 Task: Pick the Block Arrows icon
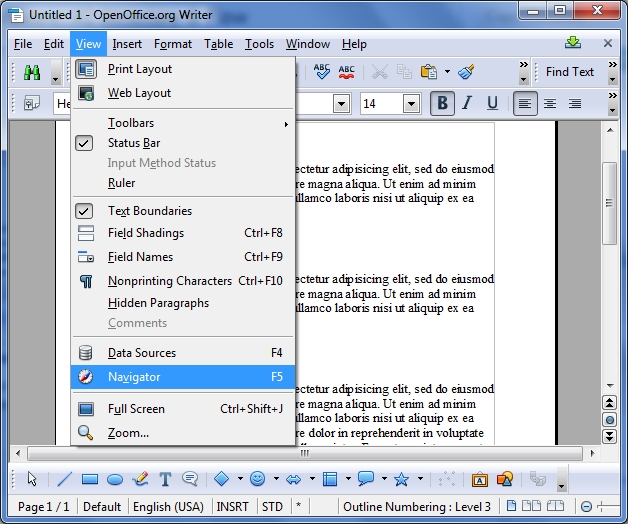[x=294, y=479]
